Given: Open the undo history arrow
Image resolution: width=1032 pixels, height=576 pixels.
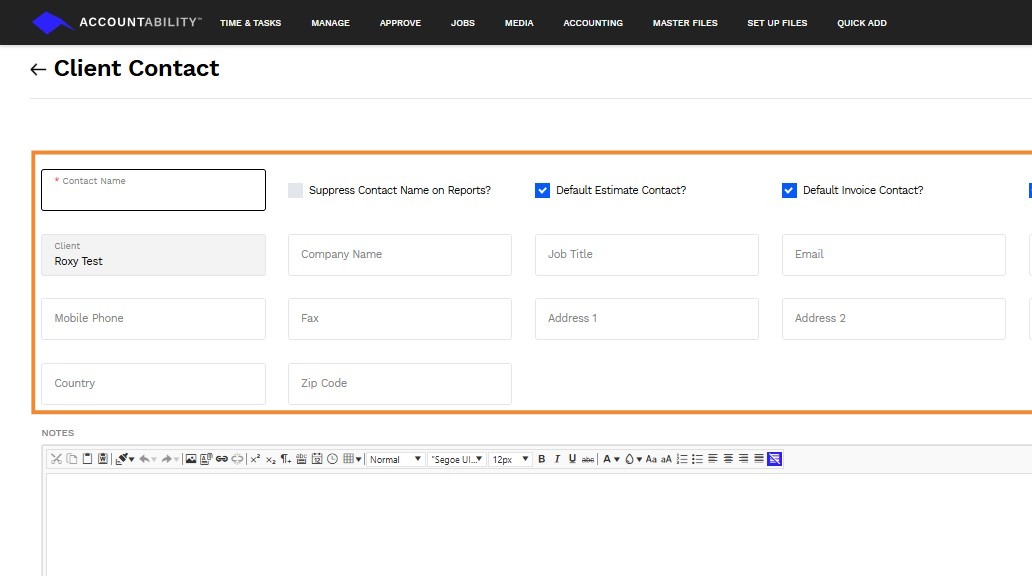Looking at the screenshot, I should [x=154, y=459].
